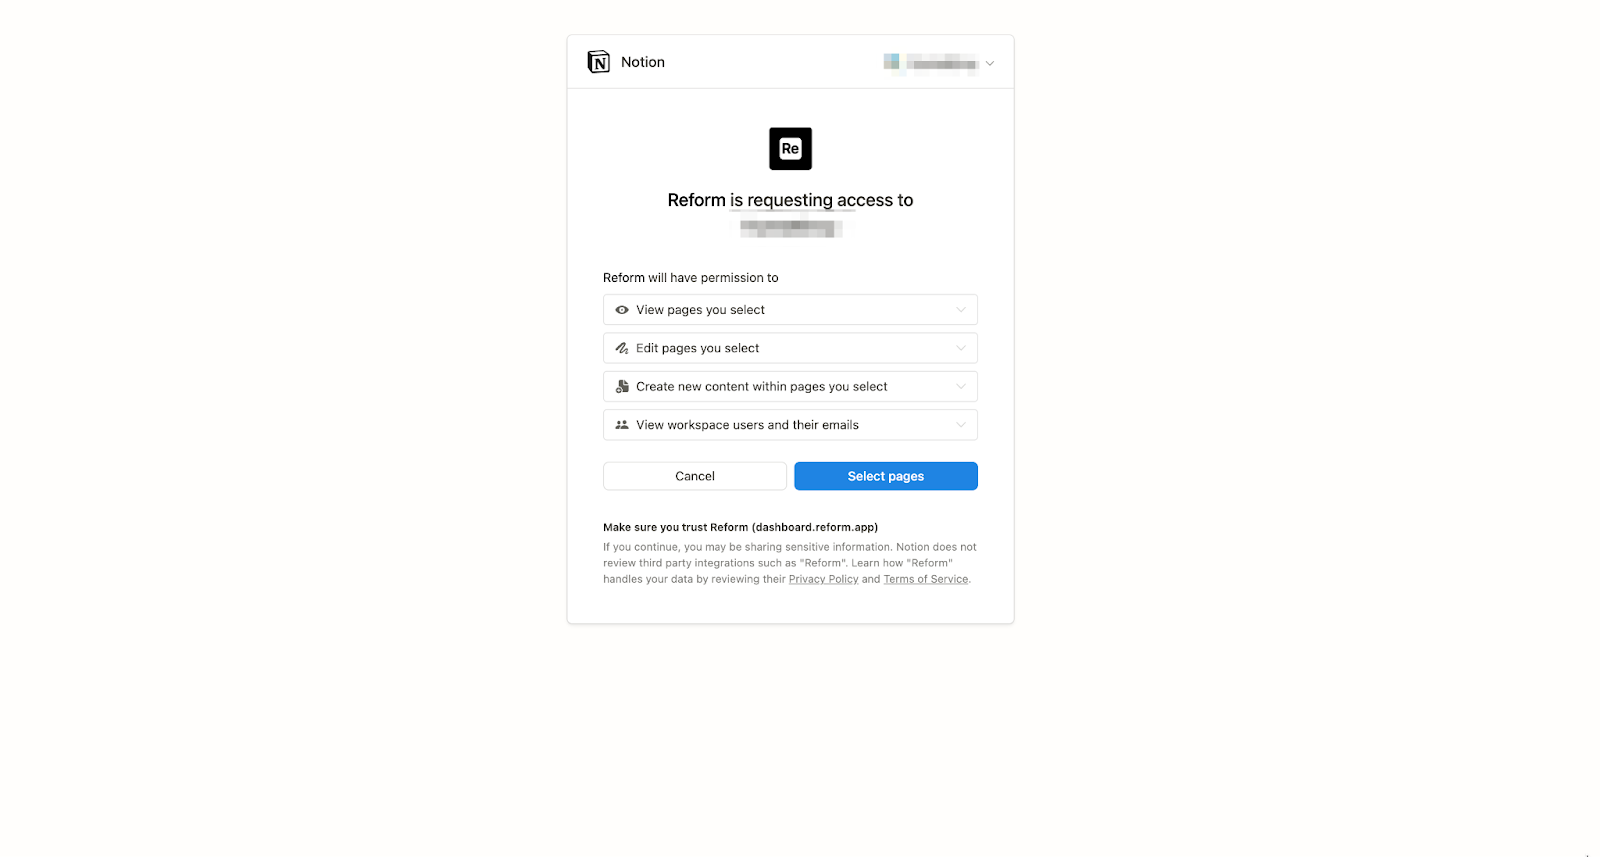The image size is (1600, 857).
Task: Expand the 'Edit pages you select' chevron
Action: [x=960, y=348]
